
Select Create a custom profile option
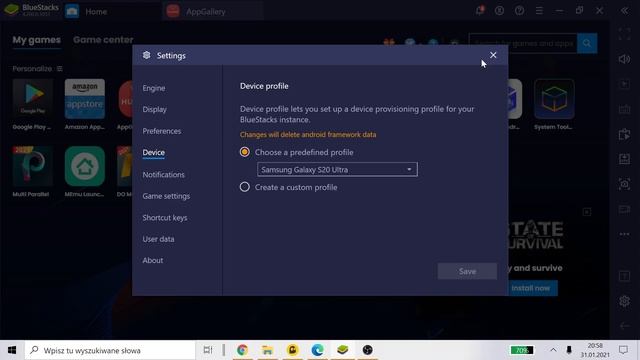tap(244, 187)
